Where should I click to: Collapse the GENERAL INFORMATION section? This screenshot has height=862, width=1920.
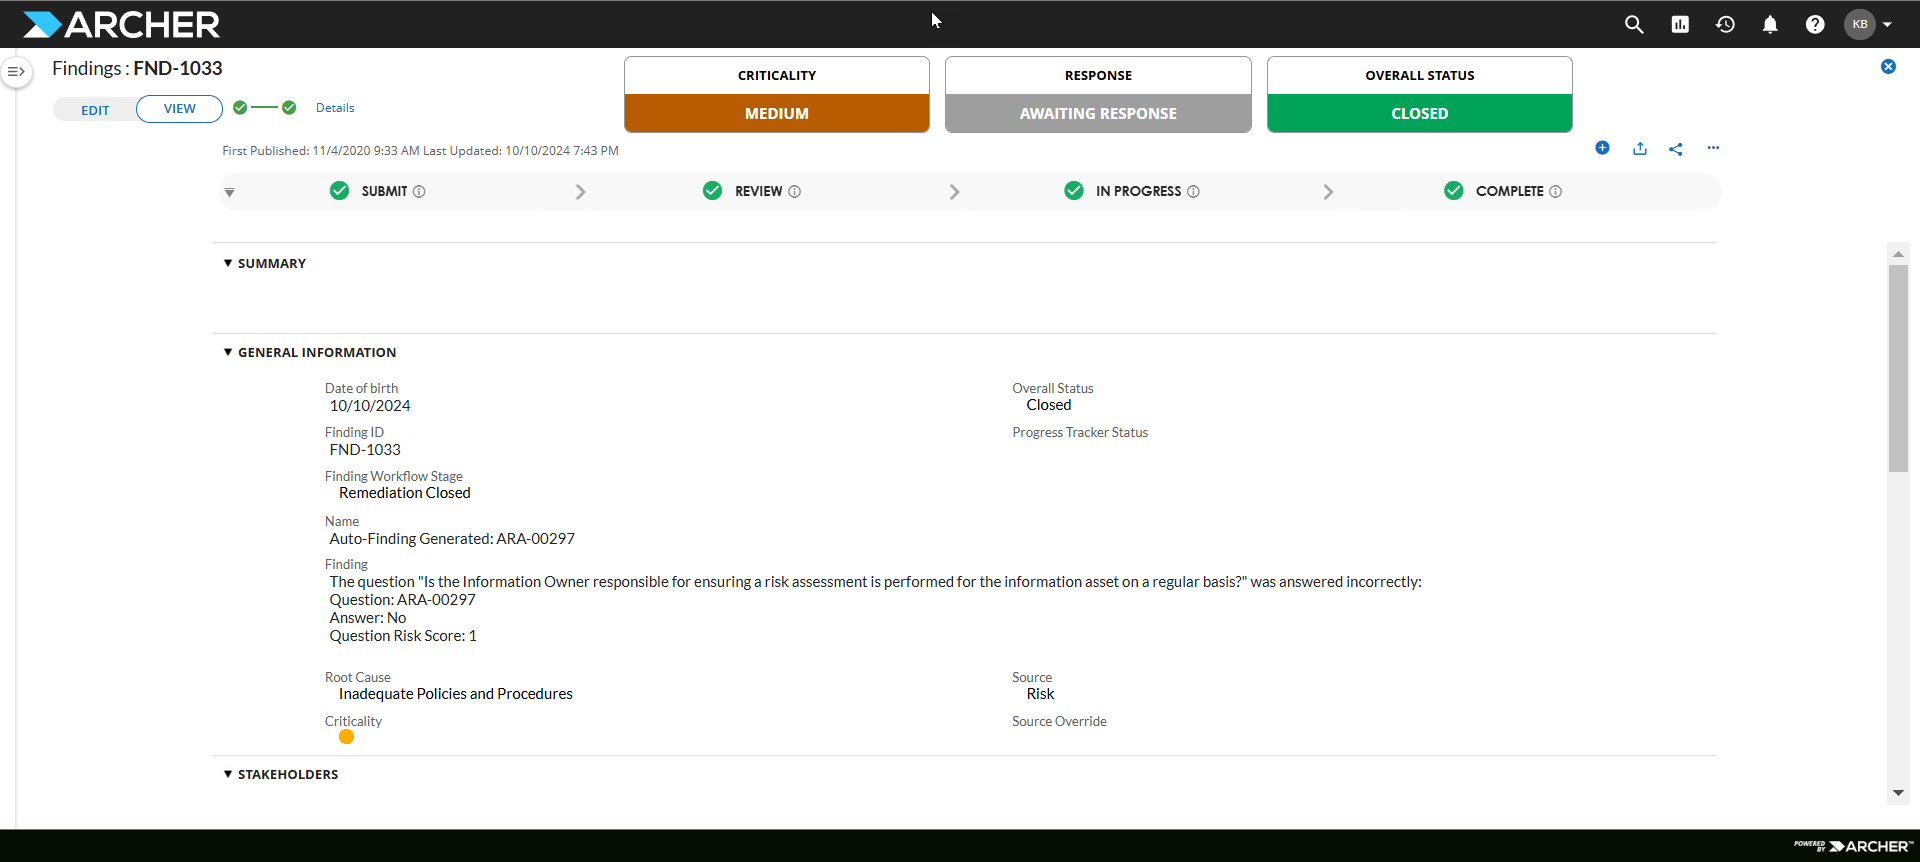228,352
